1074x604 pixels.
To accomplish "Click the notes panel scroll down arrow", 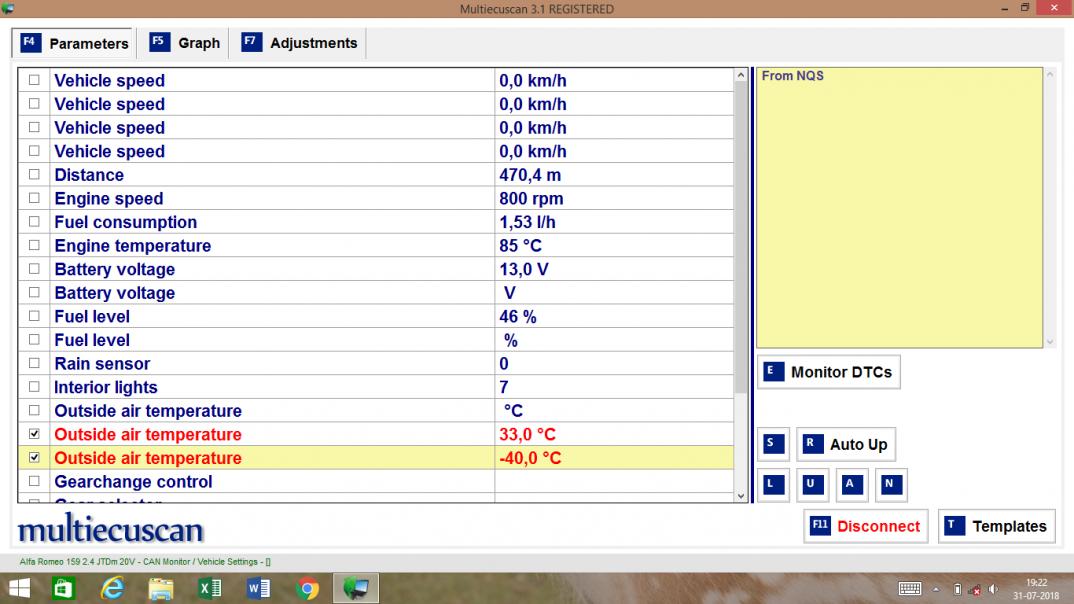I will pos(1050,342).
